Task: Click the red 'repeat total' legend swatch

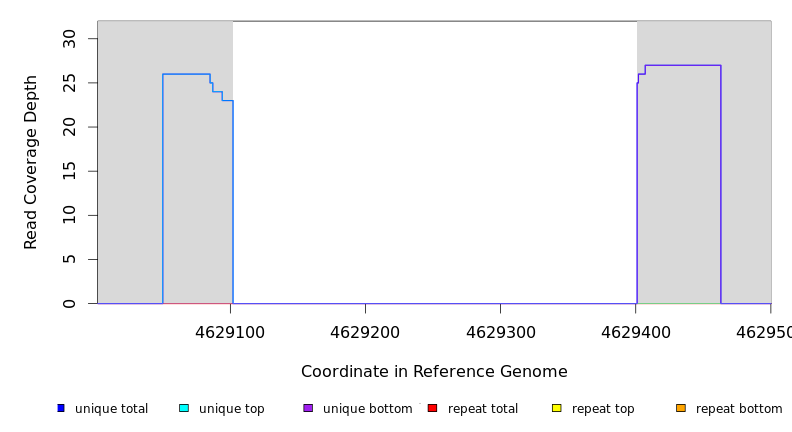Action: click(432, 408)
